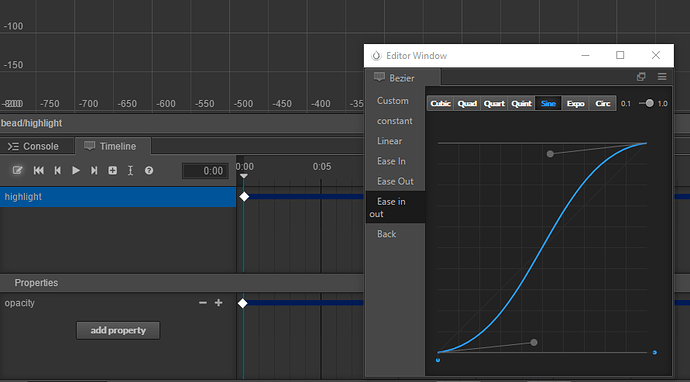The width and height of the screenshot is (690, 382).
Task: Switch to the Console tab
Action: pyautogui.click(x=33, y=146)
